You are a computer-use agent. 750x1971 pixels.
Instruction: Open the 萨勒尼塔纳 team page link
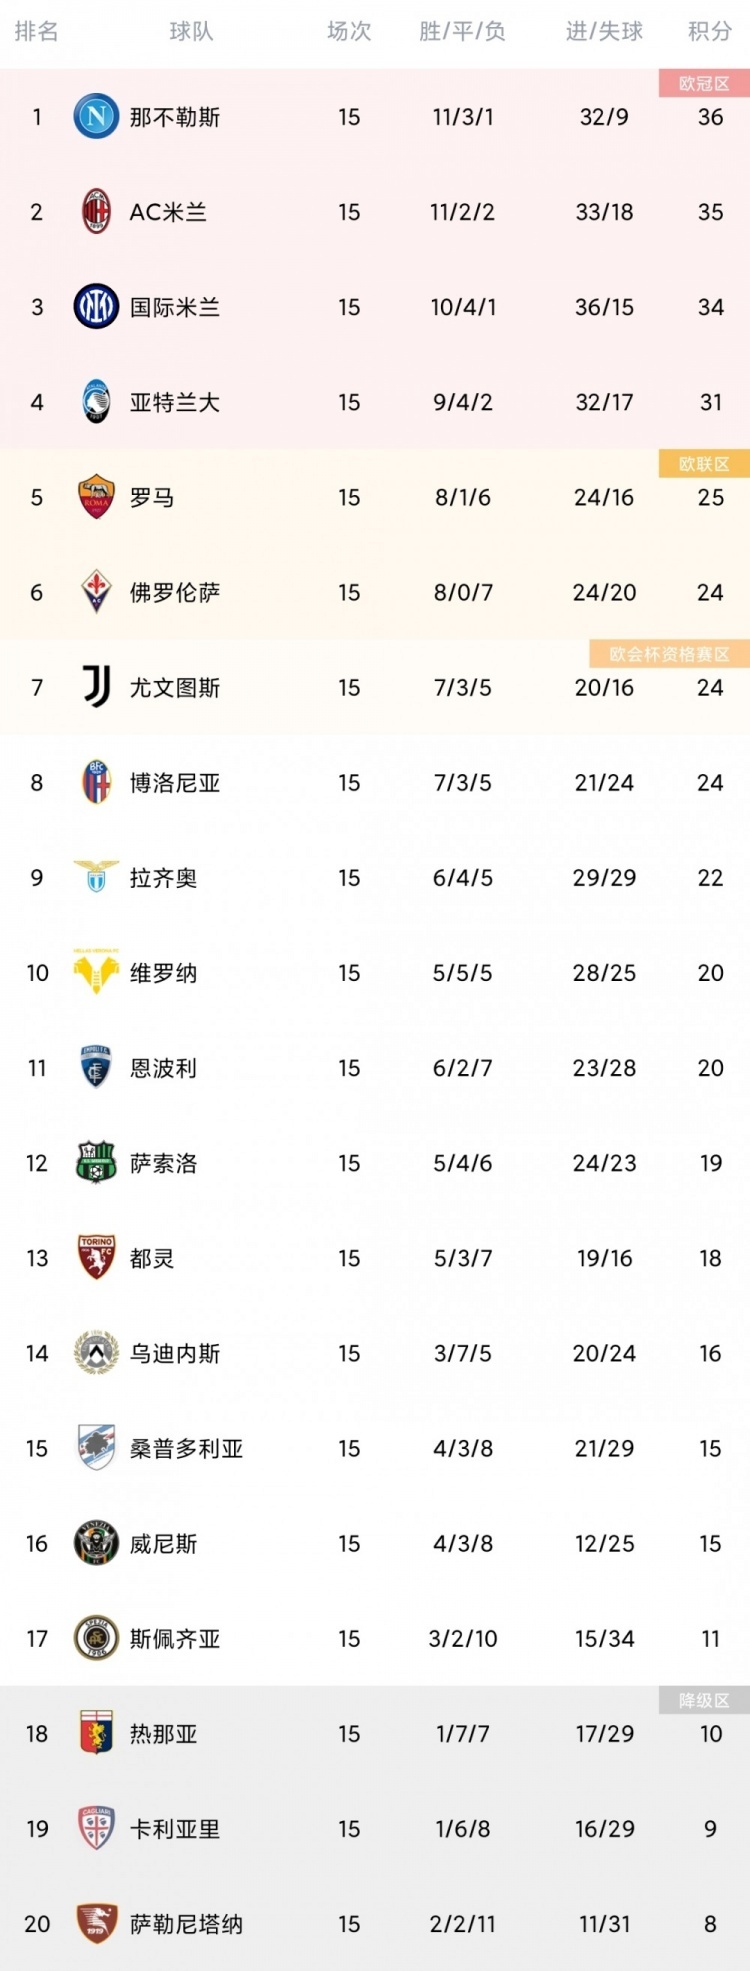pos(186,1924)
